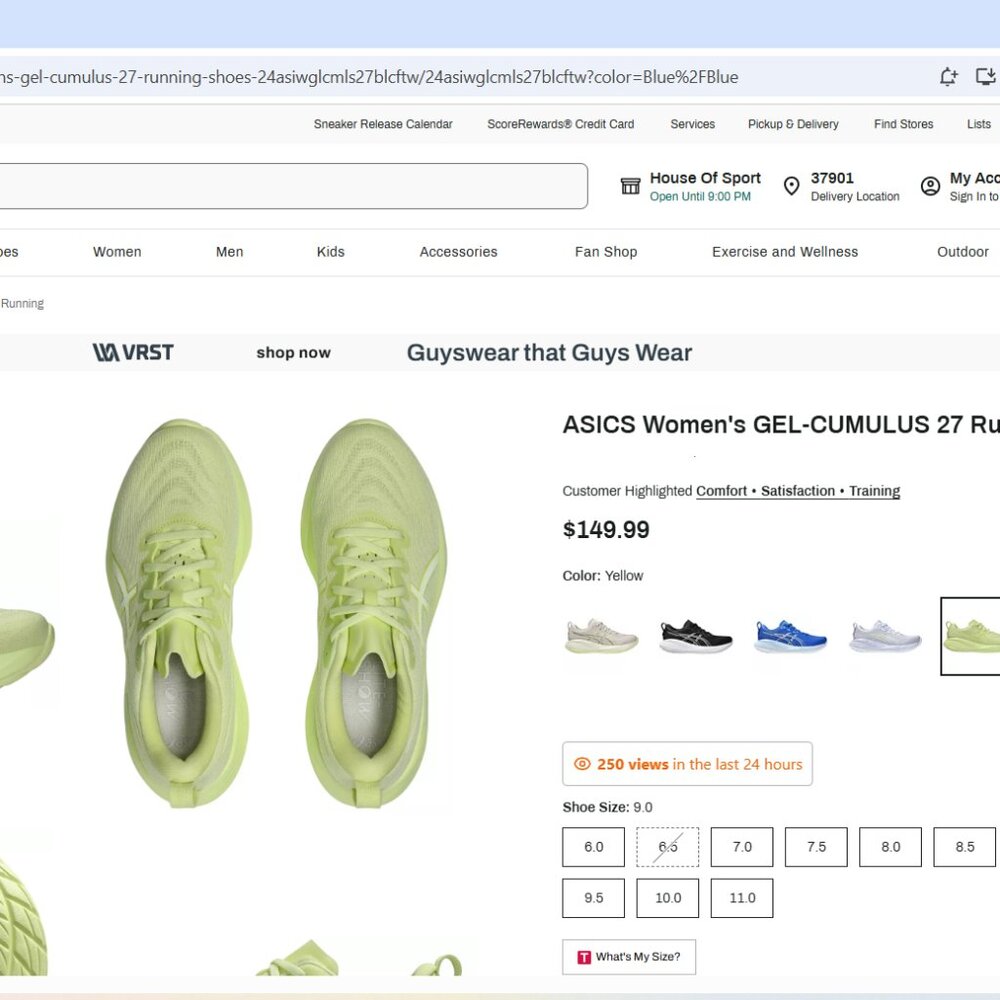This screenshot has height=1000, width=1000.
Task: Click the store icon beside House Of Sport
Action: click(630, 186)
